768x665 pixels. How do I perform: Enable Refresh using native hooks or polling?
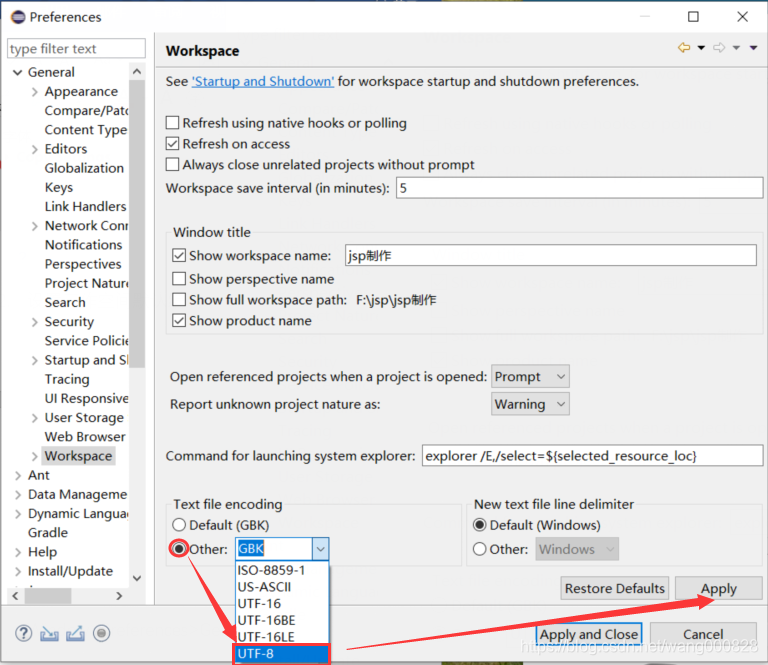[x=172, y=122]
